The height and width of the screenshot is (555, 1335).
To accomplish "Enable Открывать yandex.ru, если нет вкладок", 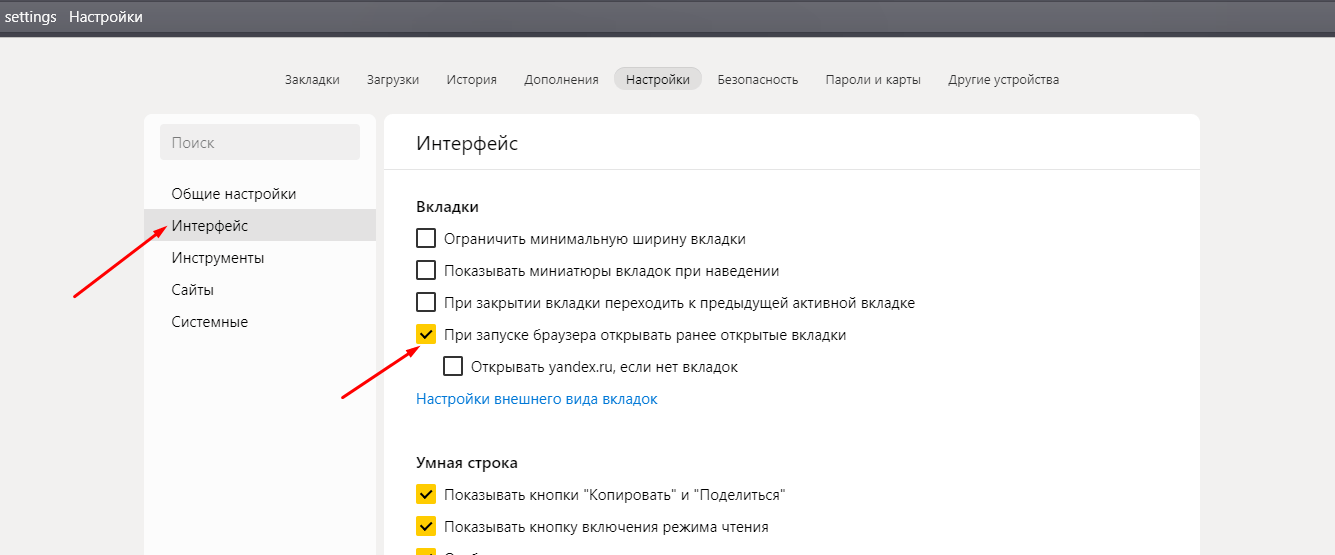I will pos(453,367).
